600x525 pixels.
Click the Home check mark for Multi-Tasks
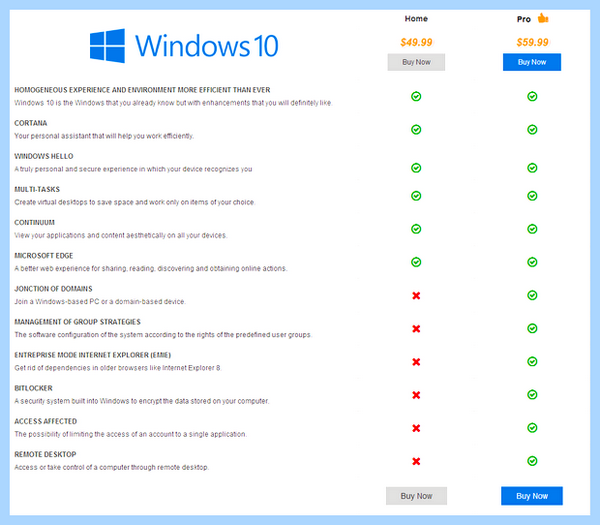416,196
